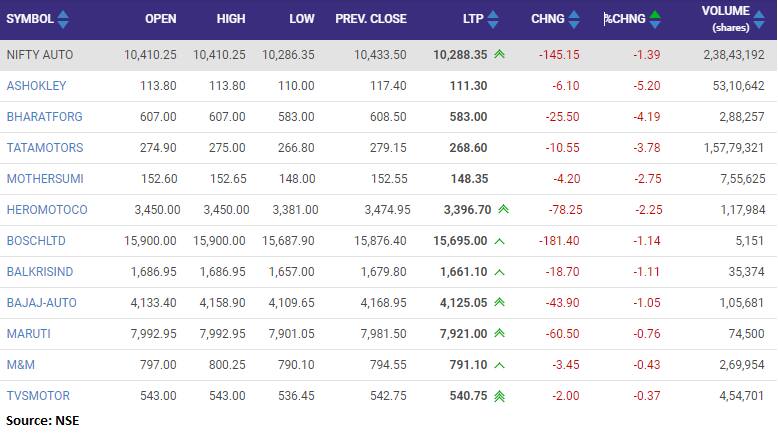Click the LTP header label
Viewport: 778px width, 435px height.
473,19
